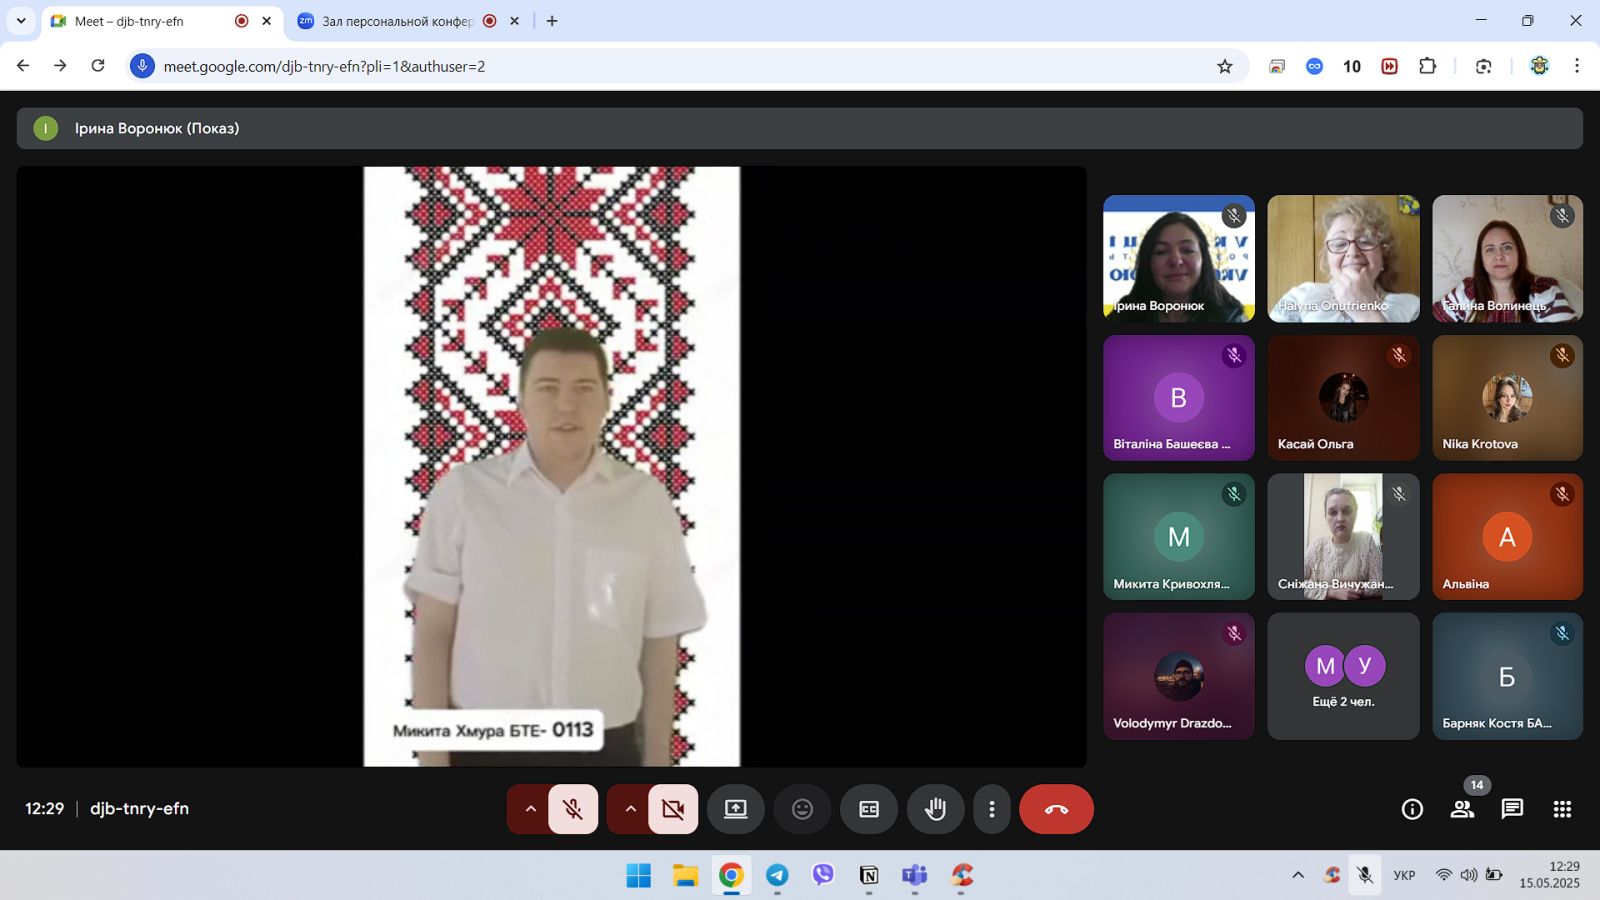Expand video settings arrow beside camera
The width and height of the screenshot is (1600, 900).
coord(630,809)
